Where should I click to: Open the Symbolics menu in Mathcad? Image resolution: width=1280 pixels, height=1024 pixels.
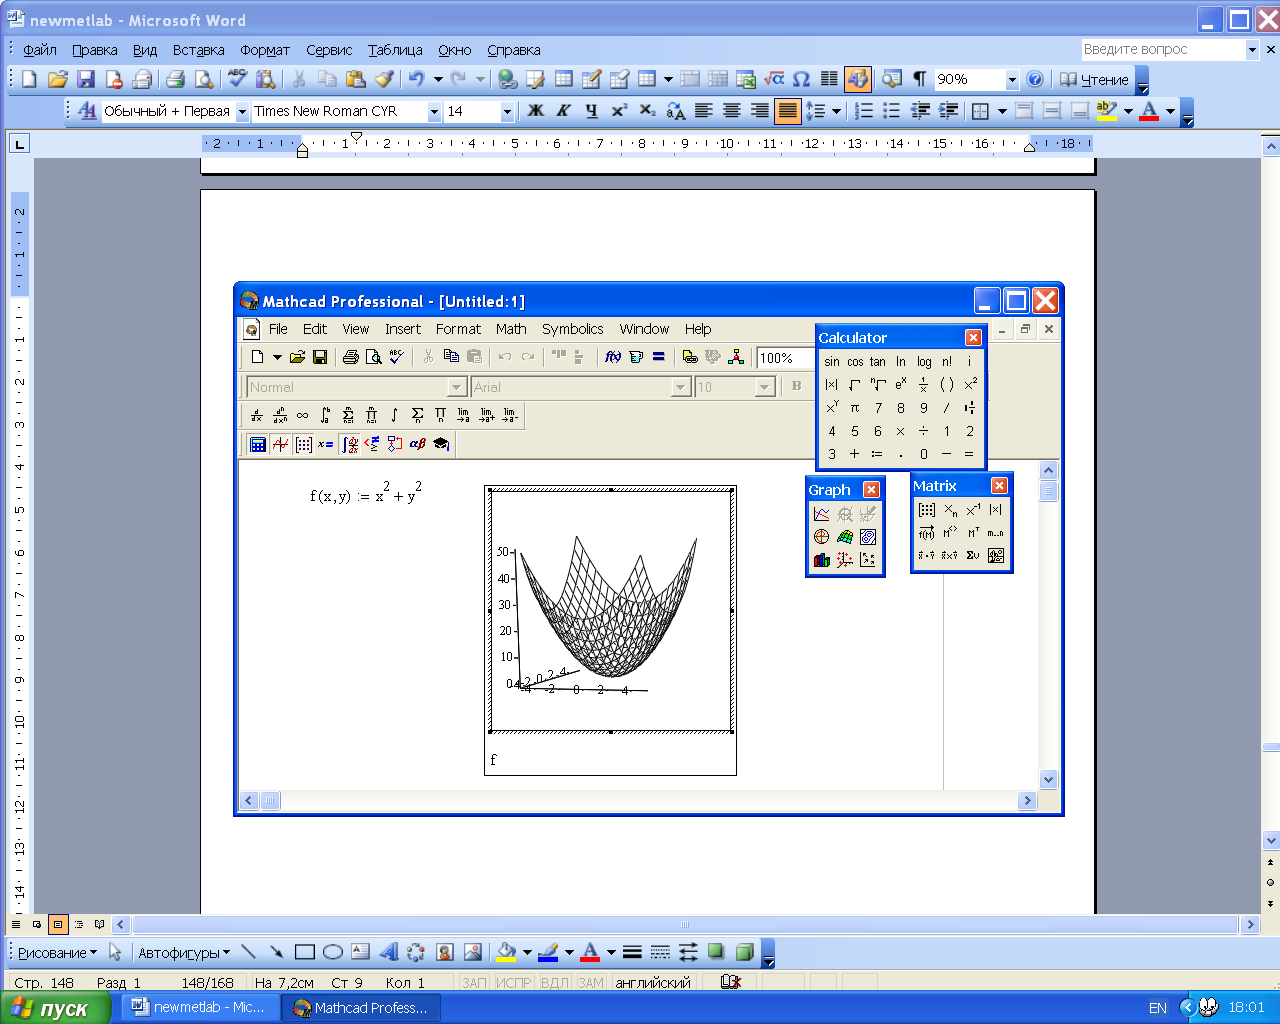(x=572, y=329)
